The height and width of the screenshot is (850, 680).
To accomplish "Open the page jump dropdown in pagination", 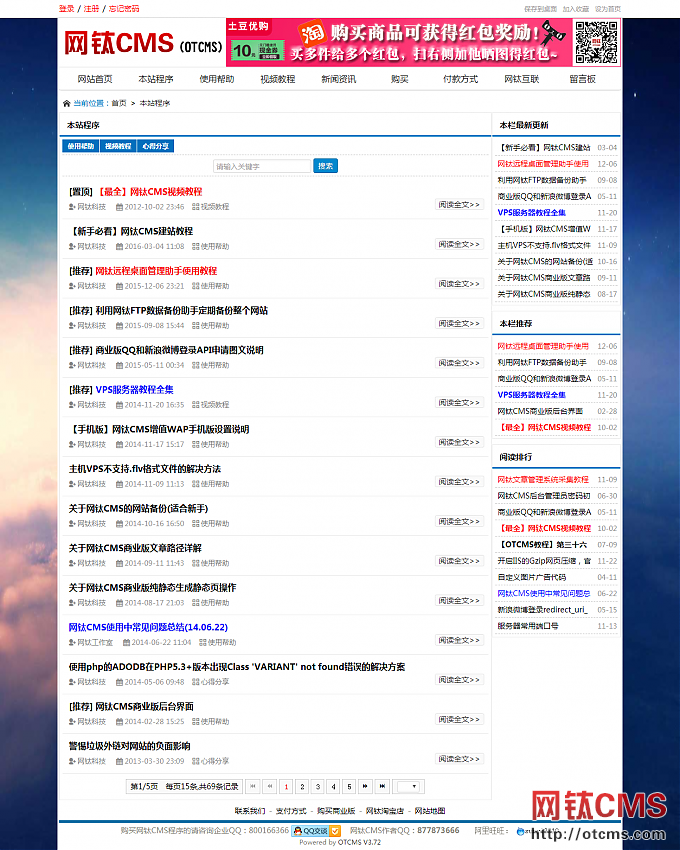I will point(410,786).
